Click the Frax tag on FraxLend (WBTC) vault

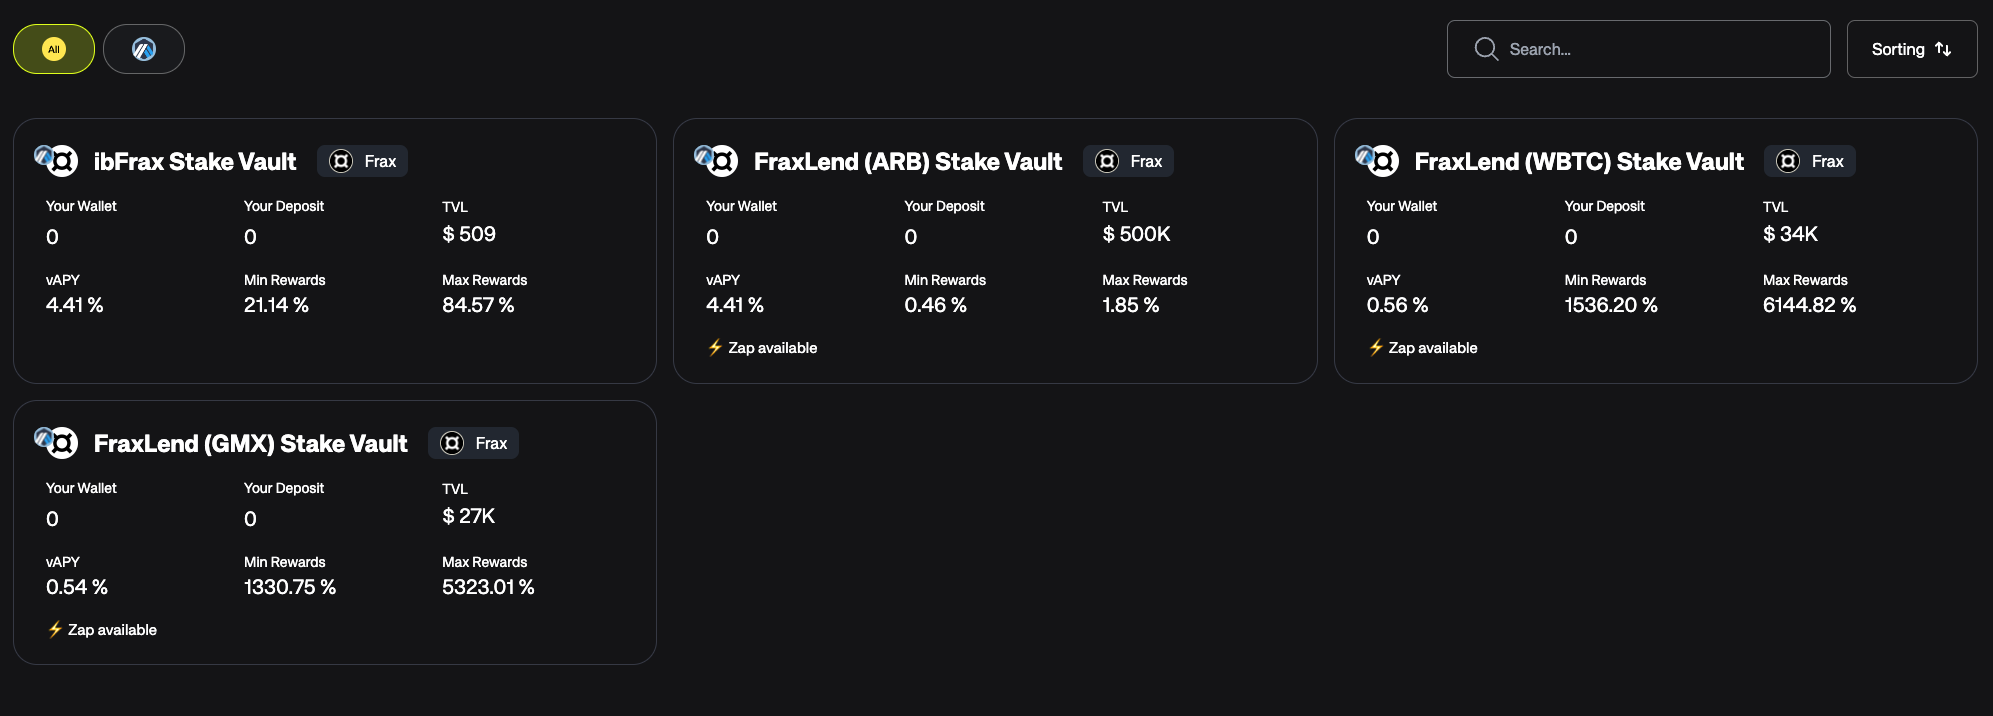pyautogui.click(x=1810, y=161)
